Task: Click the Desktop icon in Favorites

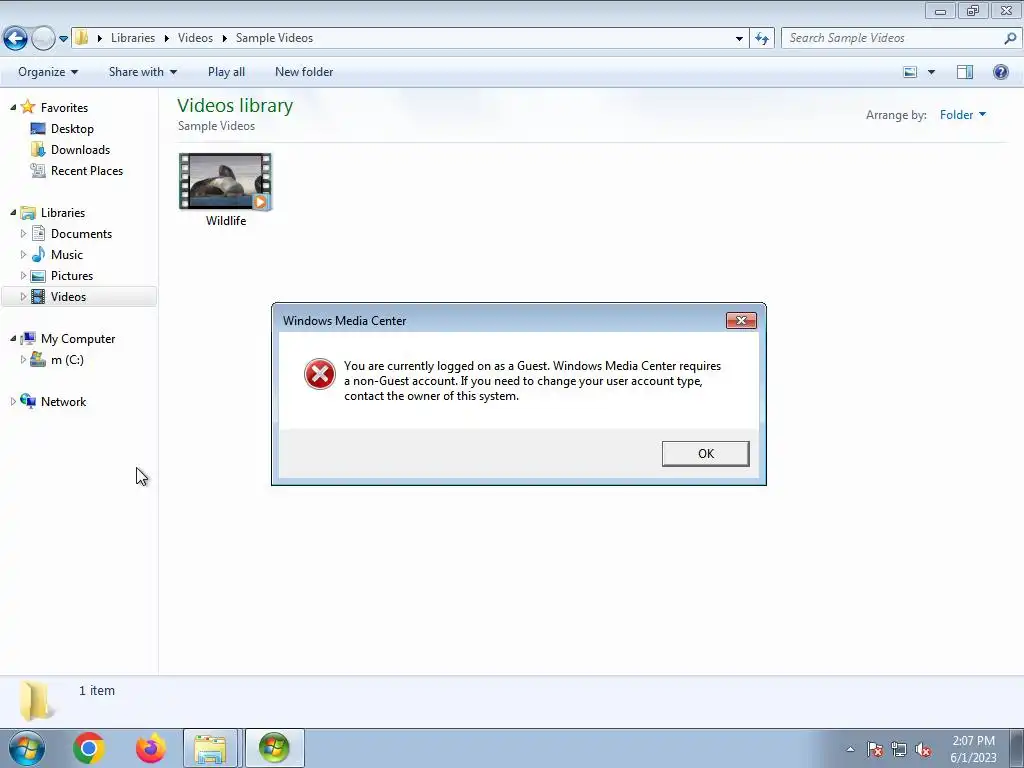Action: click(38, 129)
